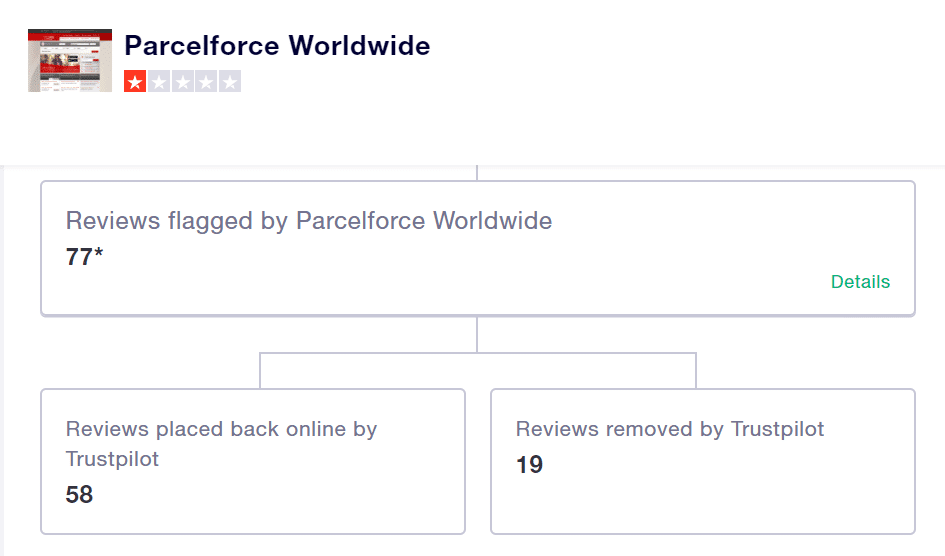Click the asterisk after the 77 count

click(98, 254)
